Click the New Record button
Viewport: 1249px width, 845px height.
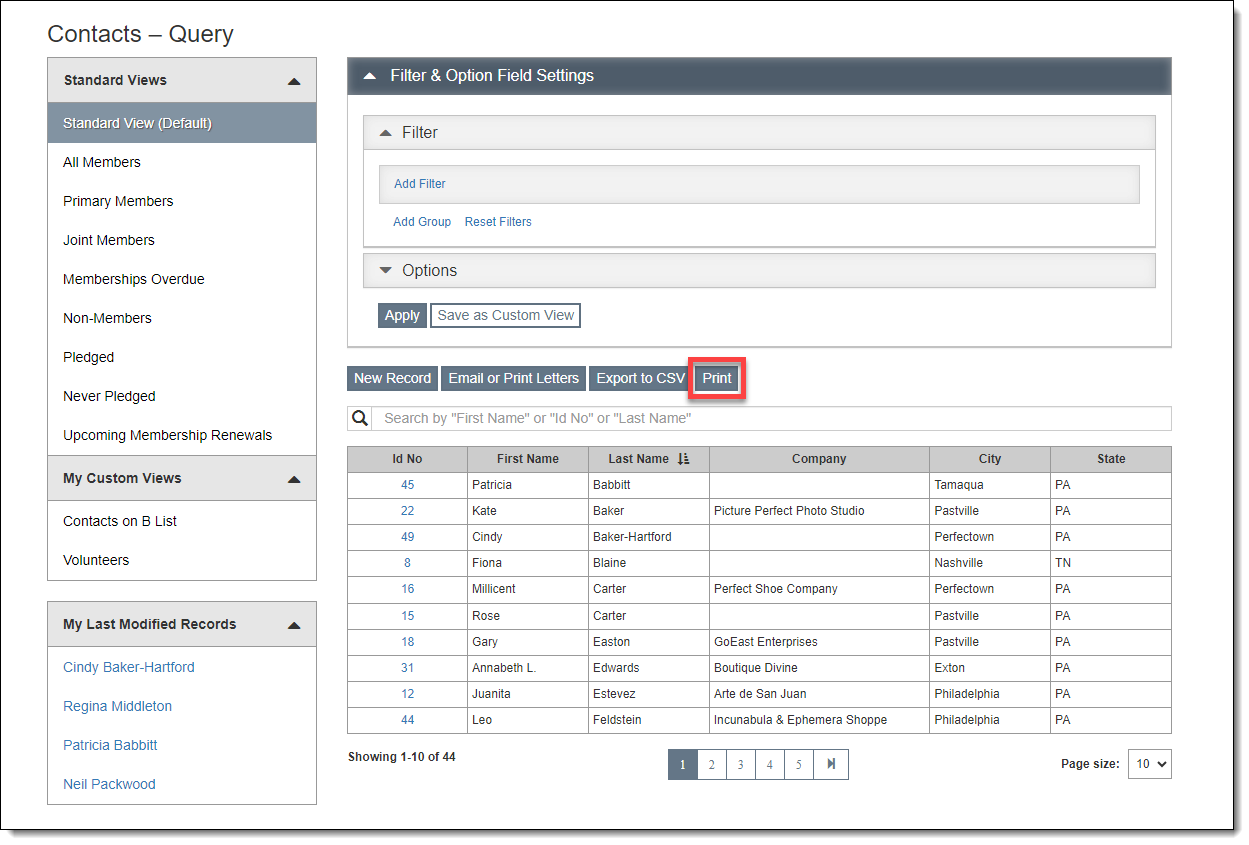pyautogui.click(x=392, y=378)
